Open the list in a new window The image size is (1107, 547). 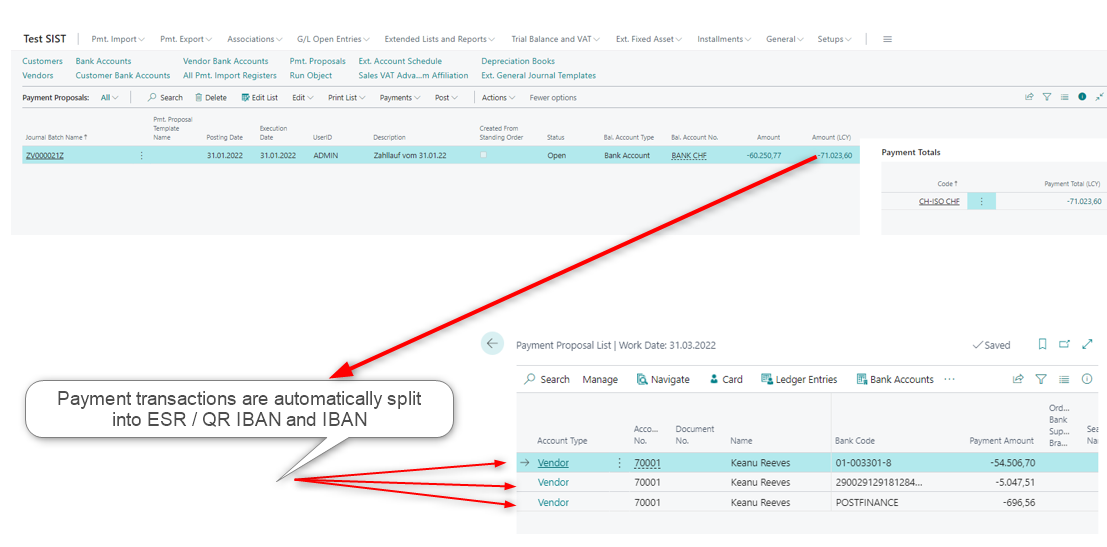click(1064, 344)
